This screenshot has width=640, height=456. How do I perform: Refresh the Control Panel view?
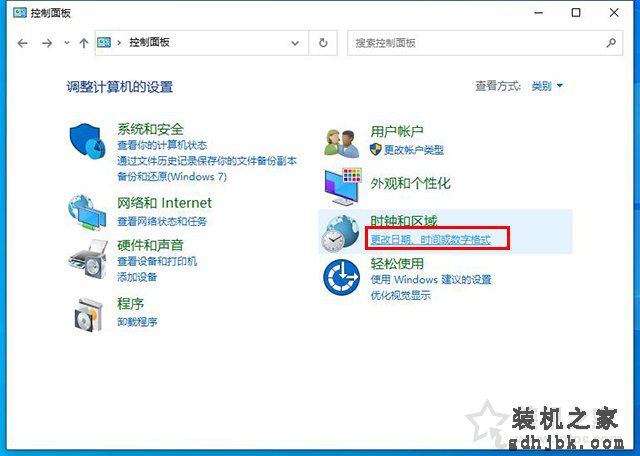click(323, 42)
